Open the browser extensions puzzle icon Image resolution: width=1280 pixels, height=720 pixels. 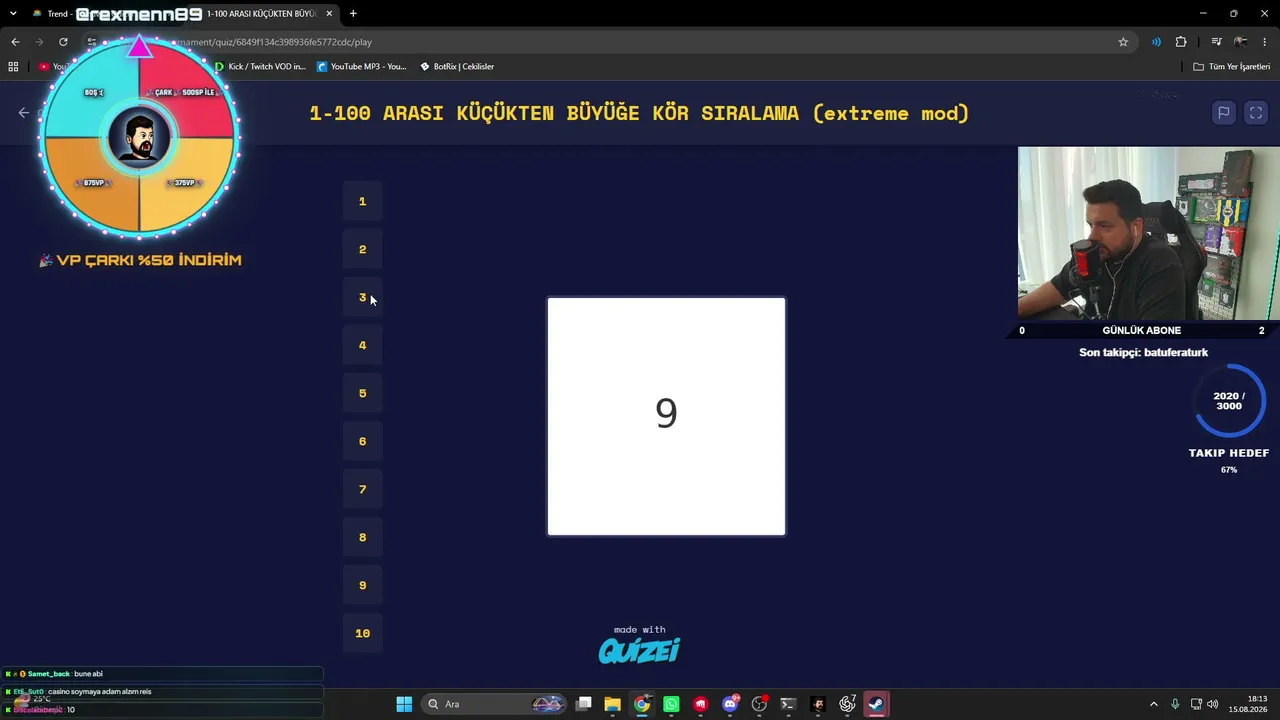tap(1181, 42)
